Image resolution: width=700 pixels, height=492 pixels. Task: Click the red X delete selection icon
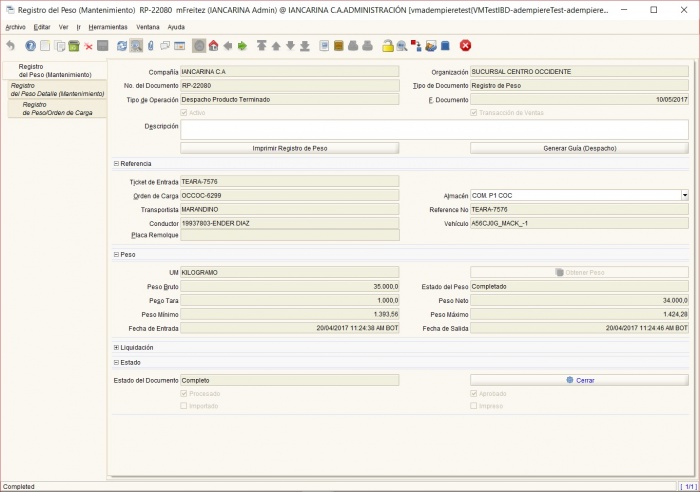click(x=88, y=46)
